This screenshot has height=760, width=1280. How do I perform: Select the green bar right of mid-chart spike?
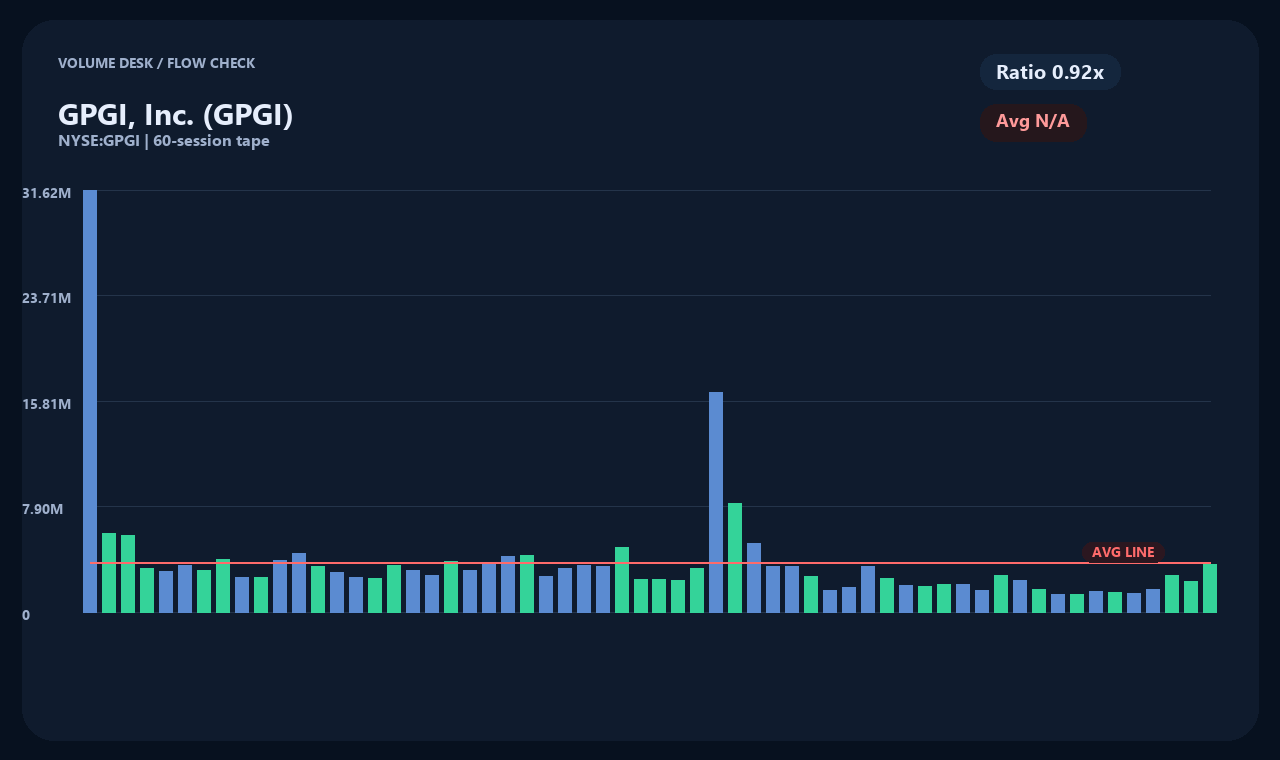tap(735, 558)
